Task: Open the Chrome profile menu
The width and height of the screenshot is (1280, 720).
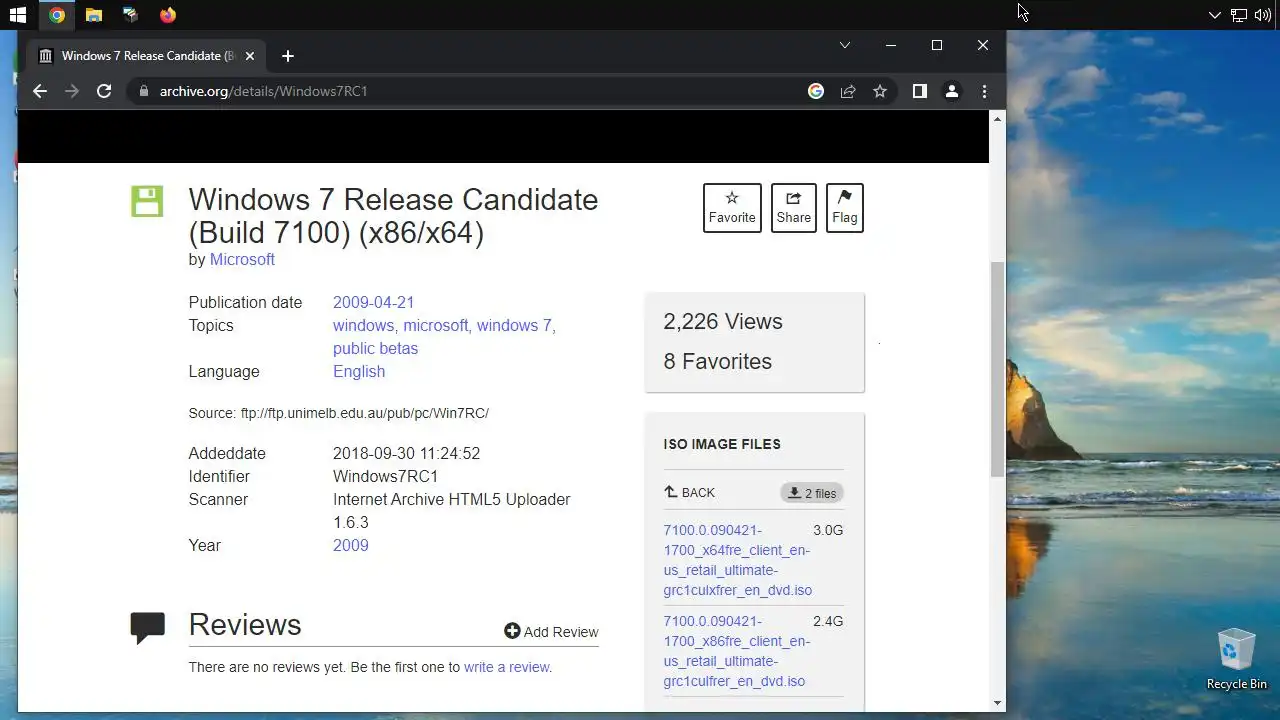Action: tap(952, 91)
